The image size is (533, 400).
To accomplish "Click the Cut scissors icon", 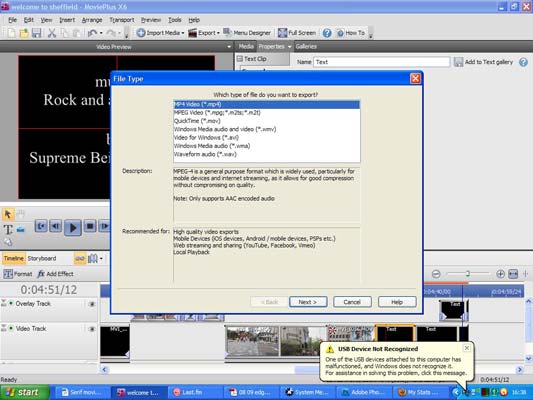I will tap(52, 33).
